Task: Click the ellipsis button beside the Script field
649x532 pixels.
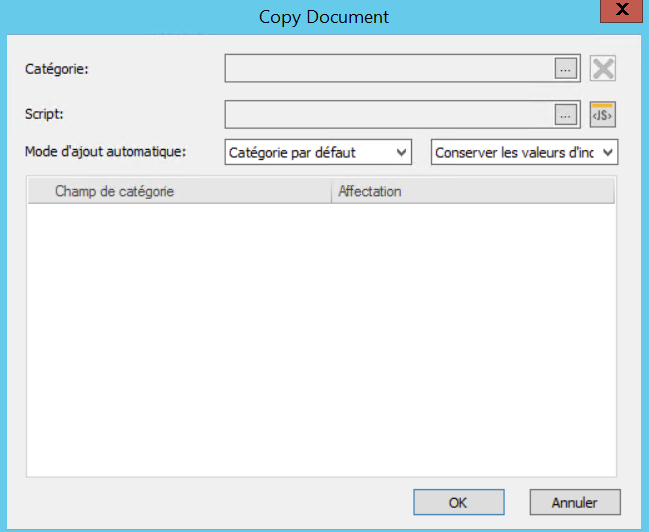Action: [566, 115]
